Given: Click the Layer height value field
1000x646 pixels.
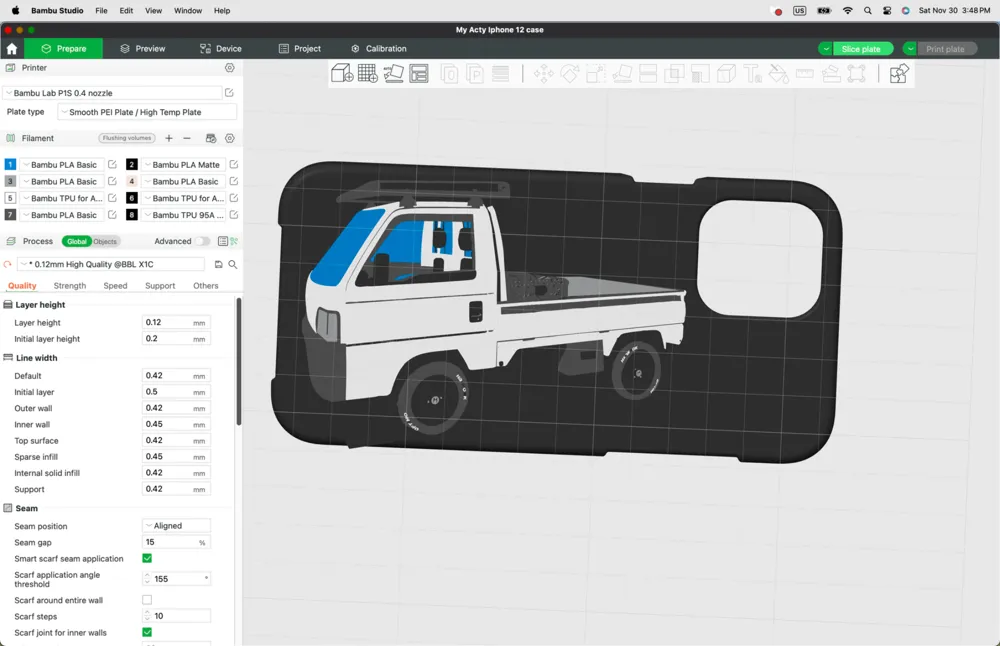Looking at the screenshot, I should [x=176, y=323].
